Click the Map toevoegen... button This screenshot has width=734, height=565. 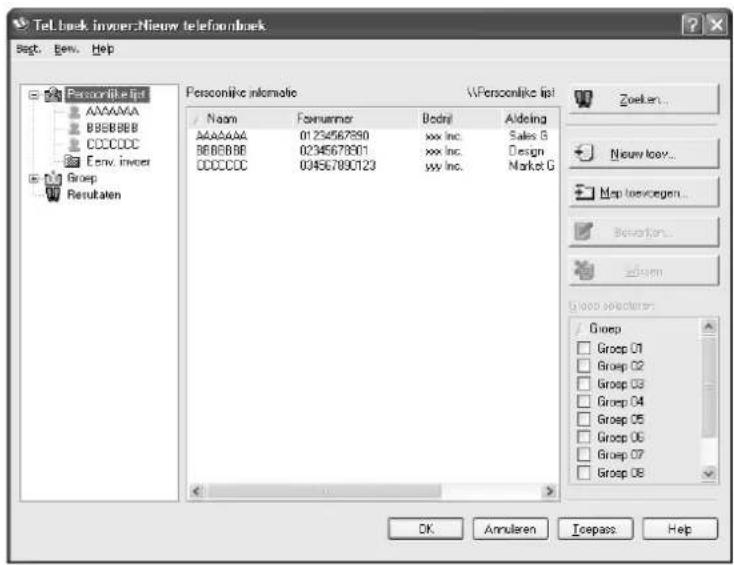(644, 192)
